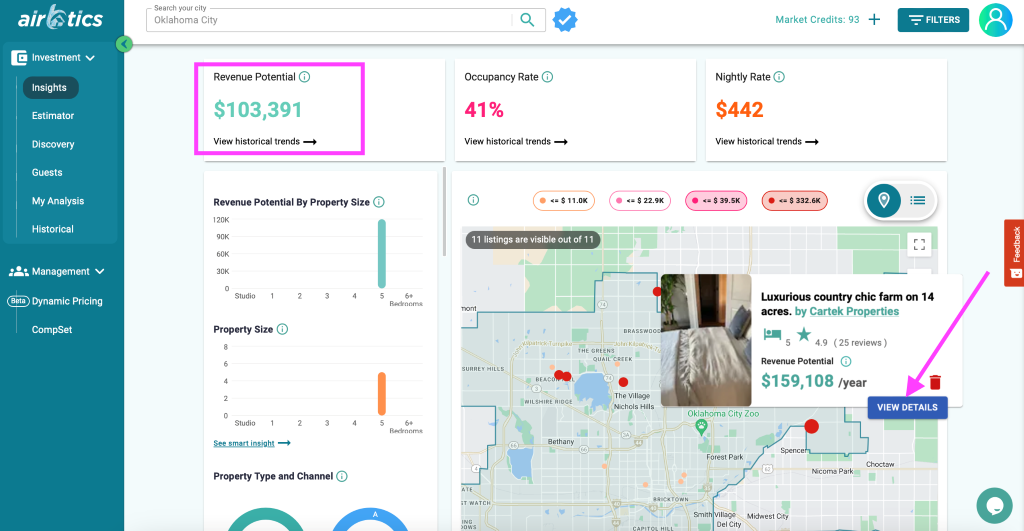This screenshot has width=1024, height=531.
Task: Add market credits with plus icon
Action: (x=874, y=20)
